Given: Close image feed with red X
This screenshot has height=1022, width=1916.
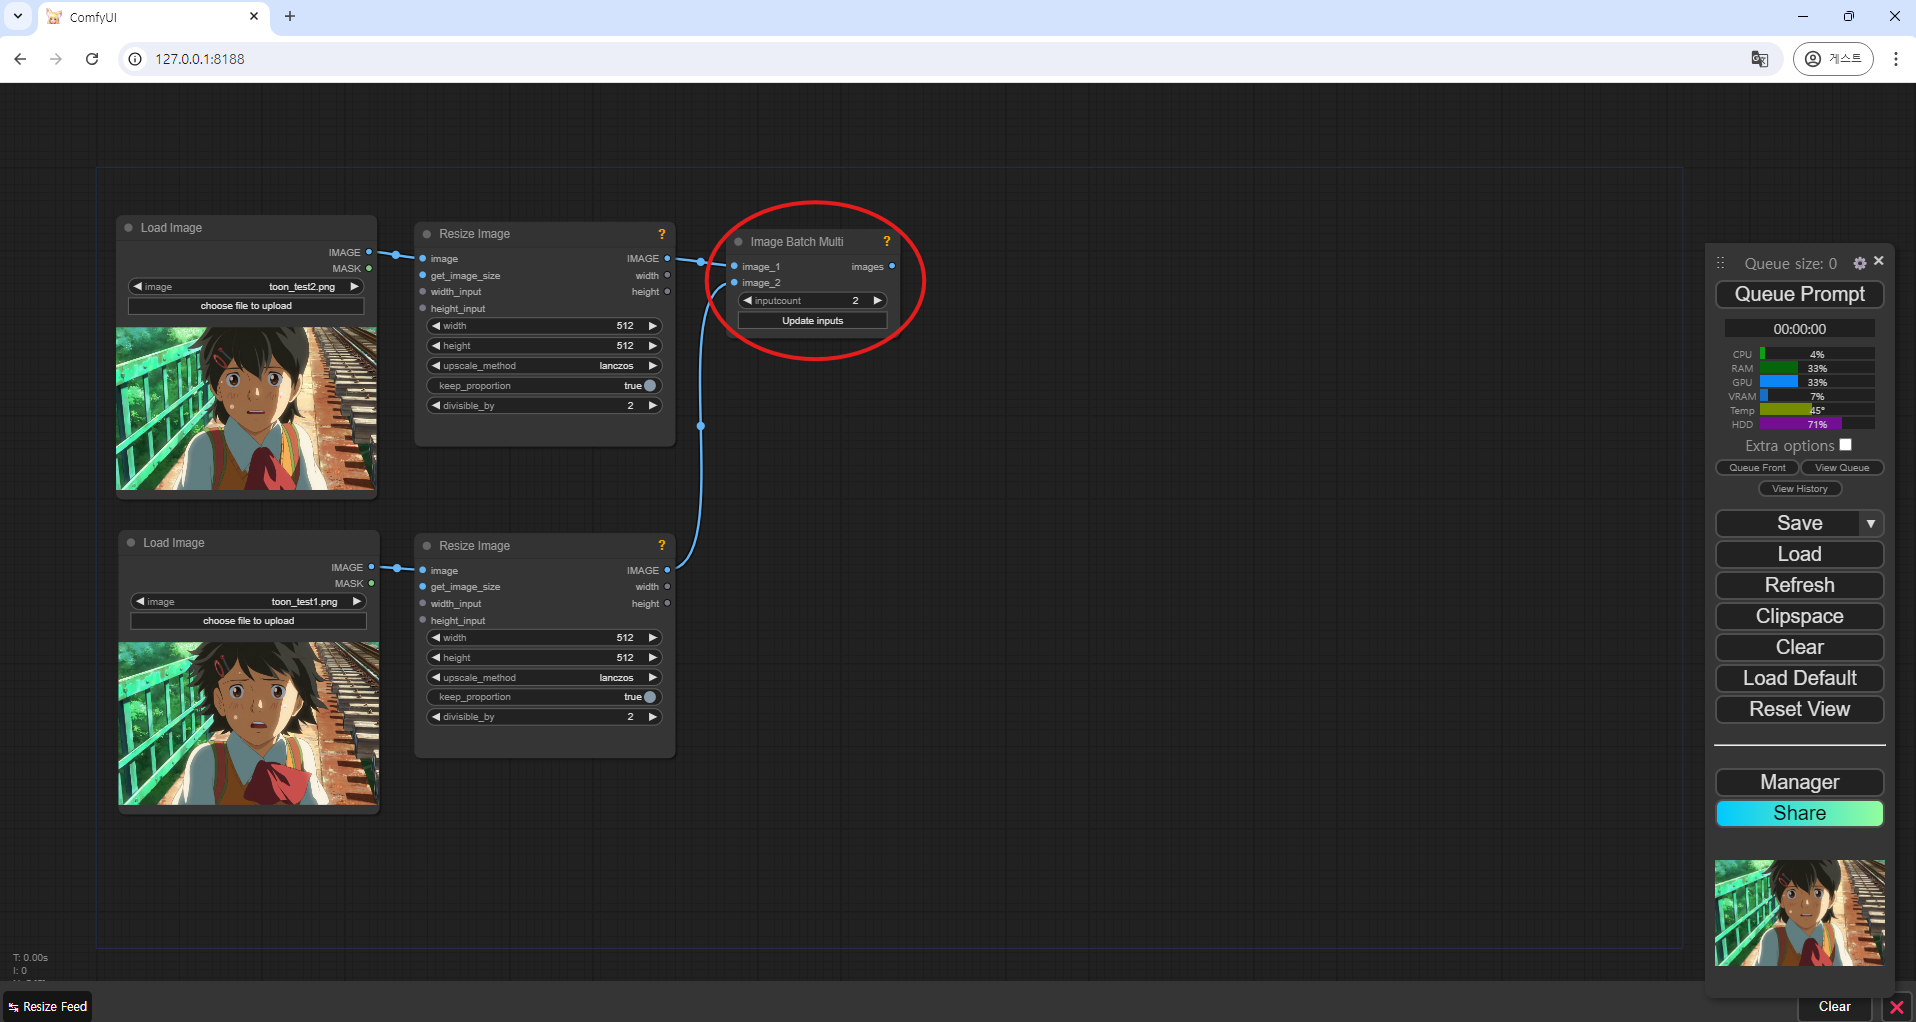Looking at the screenshot, I should (x=1896, y=1007).
